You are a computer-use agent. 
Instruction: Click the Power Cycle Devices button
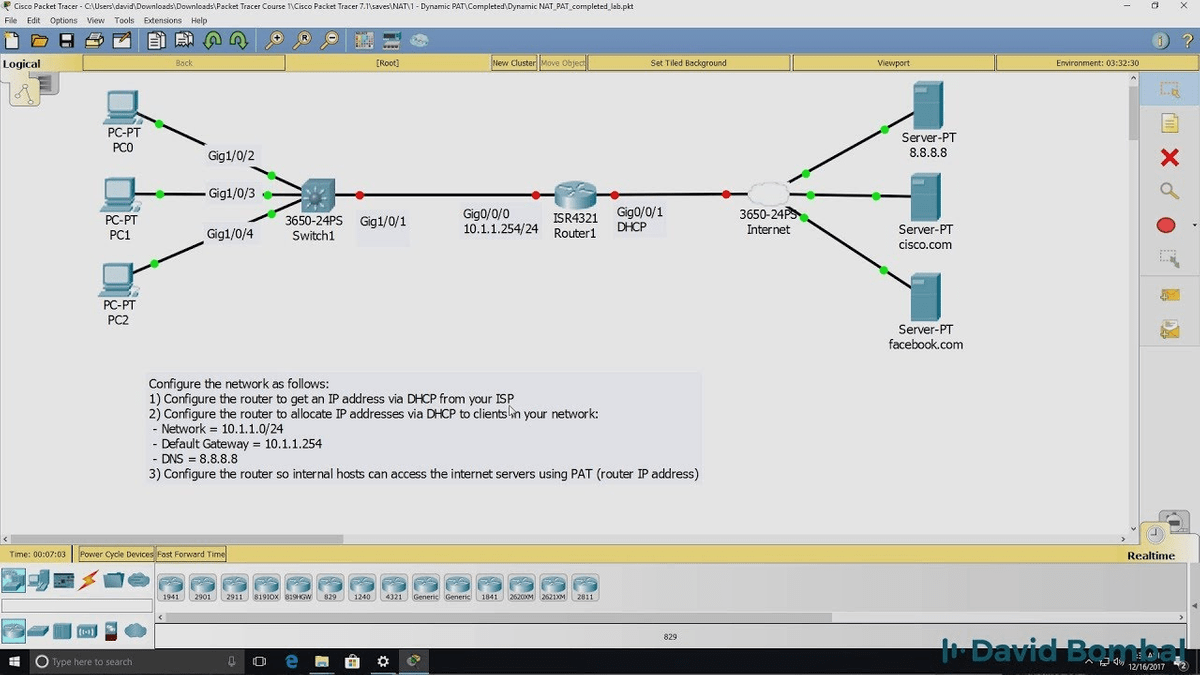coord(117,554)
